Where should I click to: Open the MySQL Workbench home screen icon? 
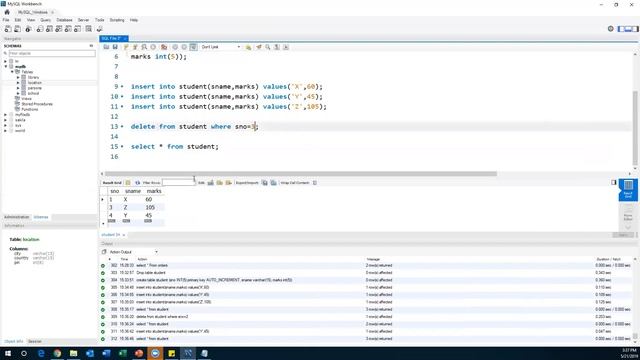click(7, 12)
